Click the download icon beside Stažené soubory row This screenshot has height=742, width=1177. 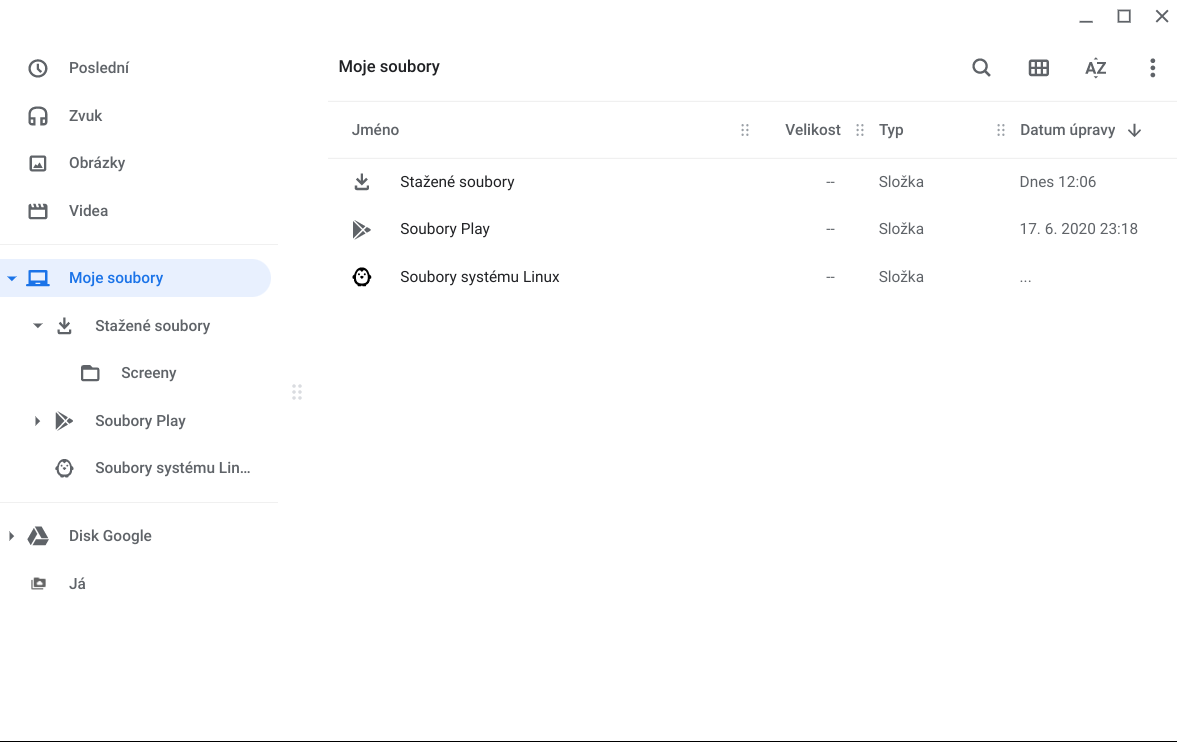tap(362, 182)
